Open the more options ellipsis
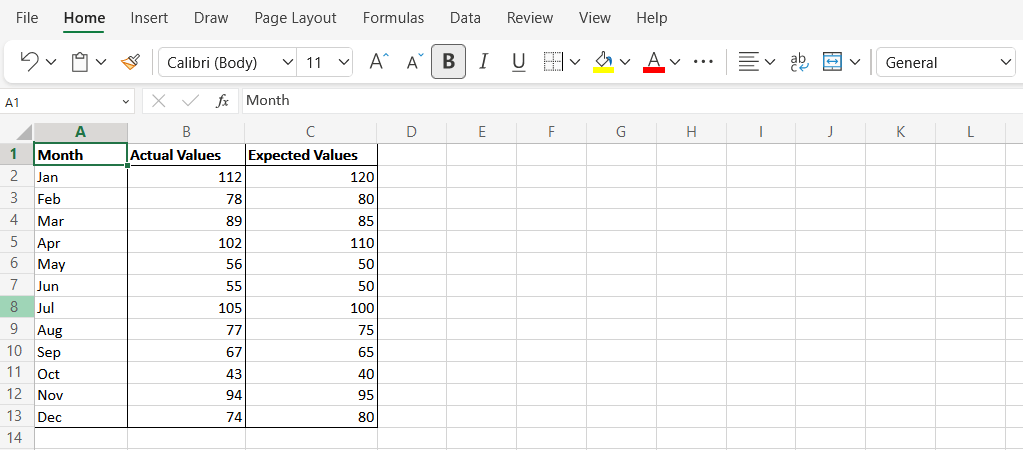The image size is (1023, 450). click(703, 62)
